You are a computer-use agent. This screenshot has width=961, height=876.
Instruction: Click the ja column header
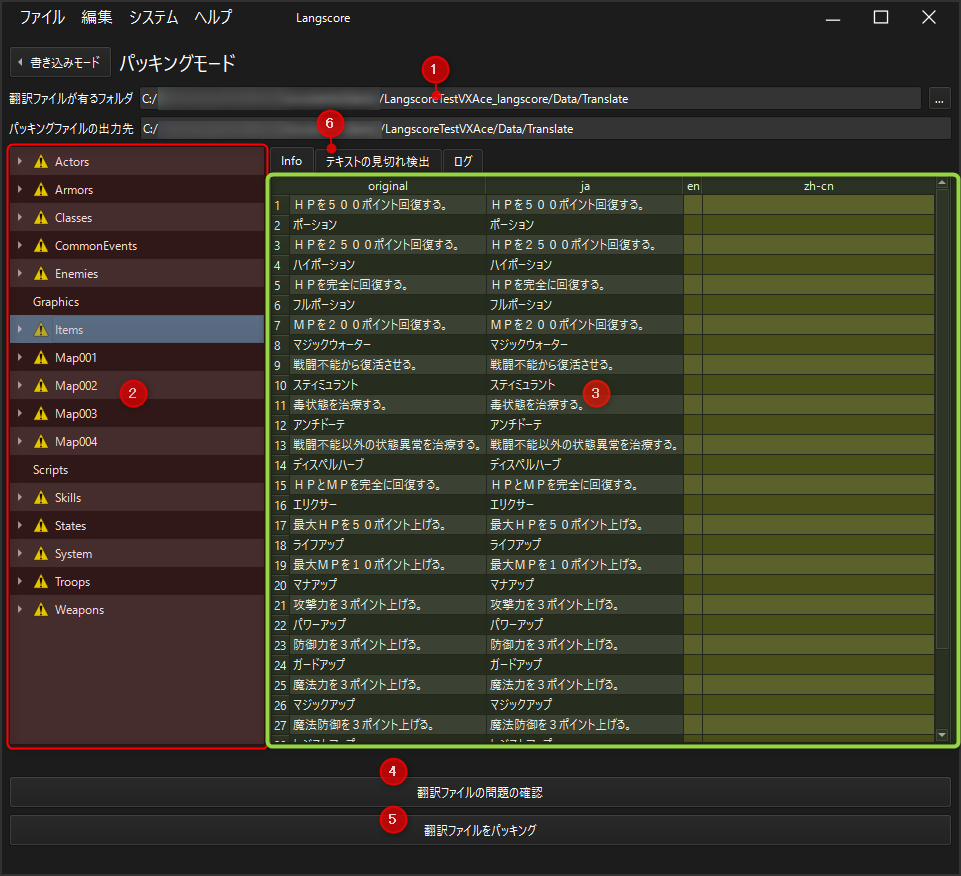tap(585, 186)
